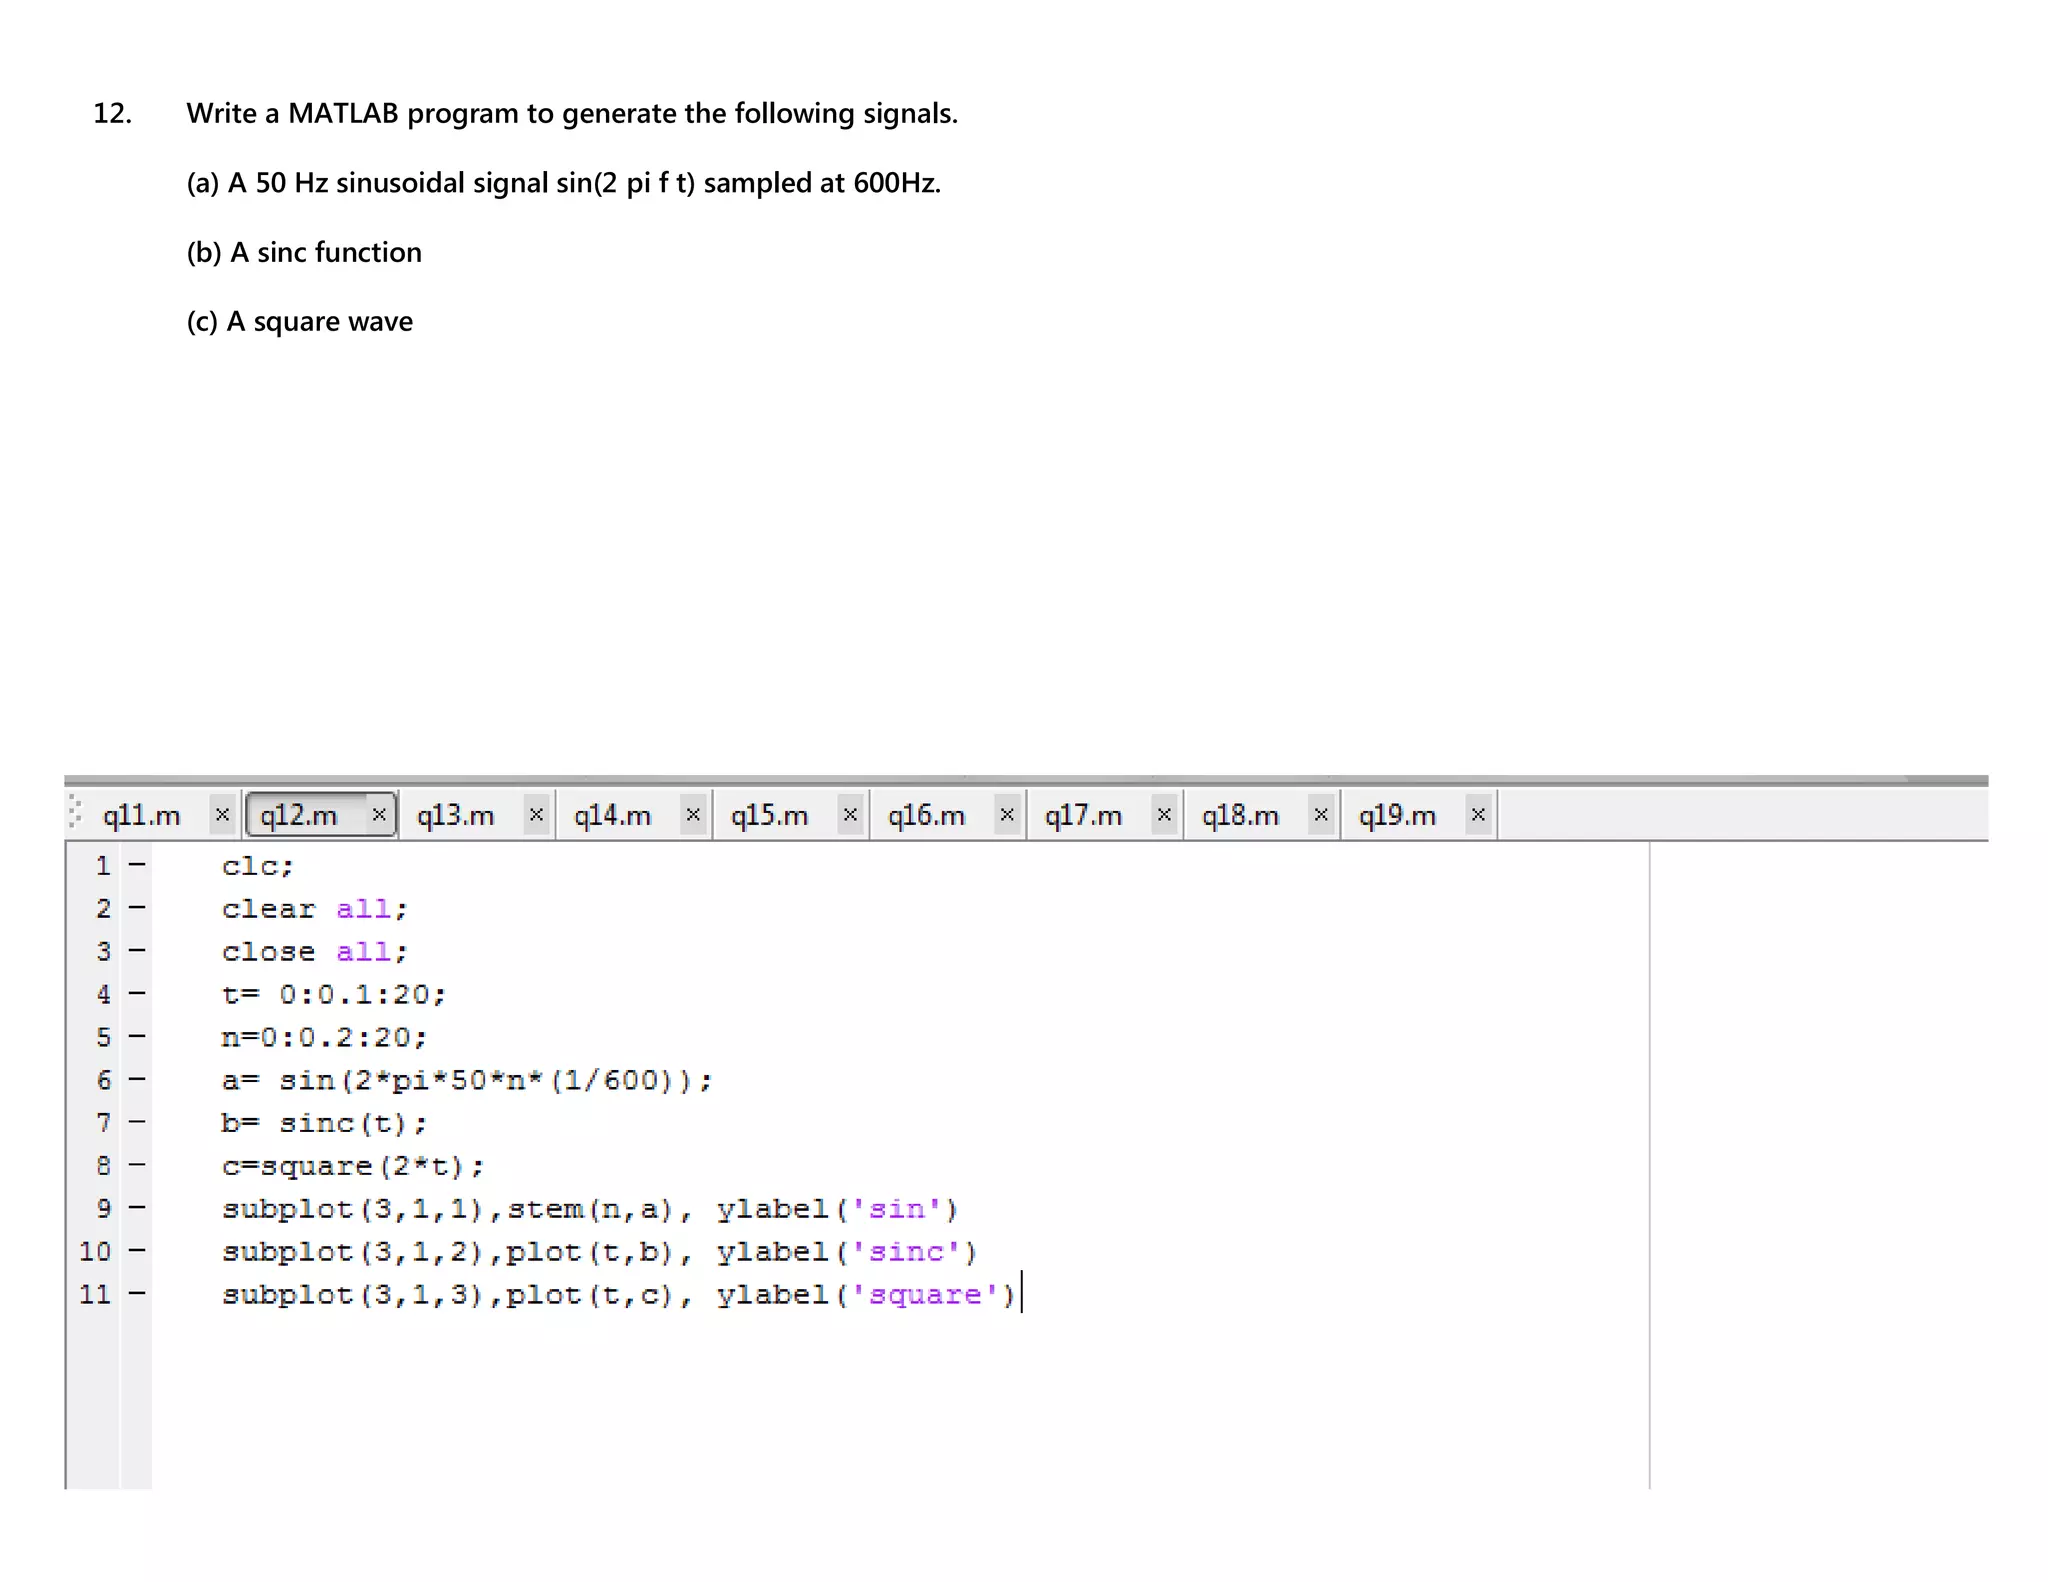Set breakpoint dash on line 1

(137, 864)
